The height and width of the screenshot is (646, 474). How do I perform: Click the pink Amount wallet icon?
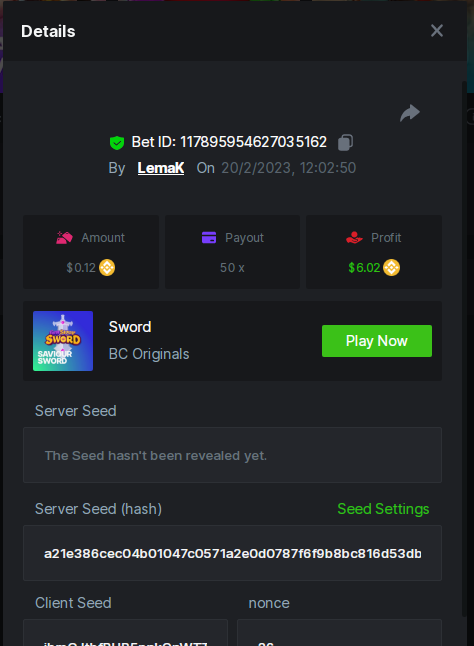point(65,238)
